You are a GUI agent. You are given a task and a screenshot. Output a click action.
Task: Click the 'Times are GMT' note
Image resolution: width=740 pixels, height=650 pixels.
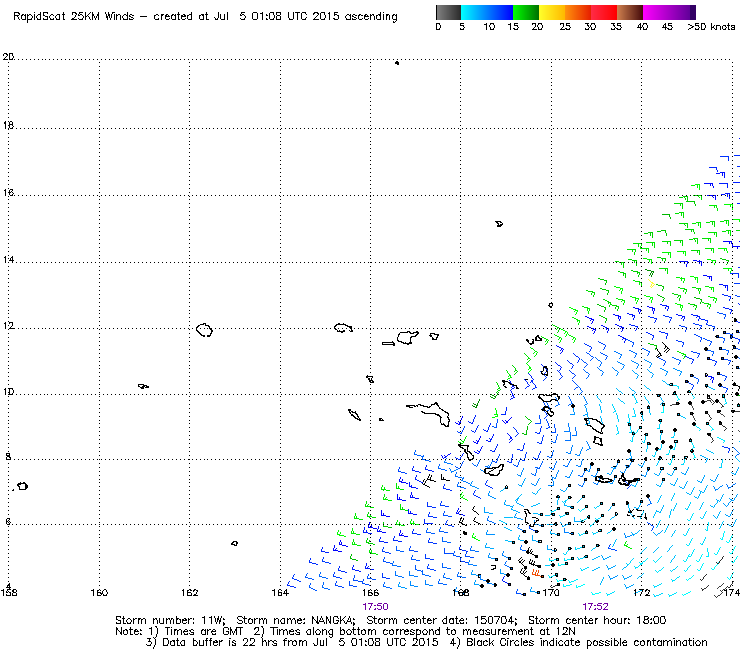(x=203, y=632)
